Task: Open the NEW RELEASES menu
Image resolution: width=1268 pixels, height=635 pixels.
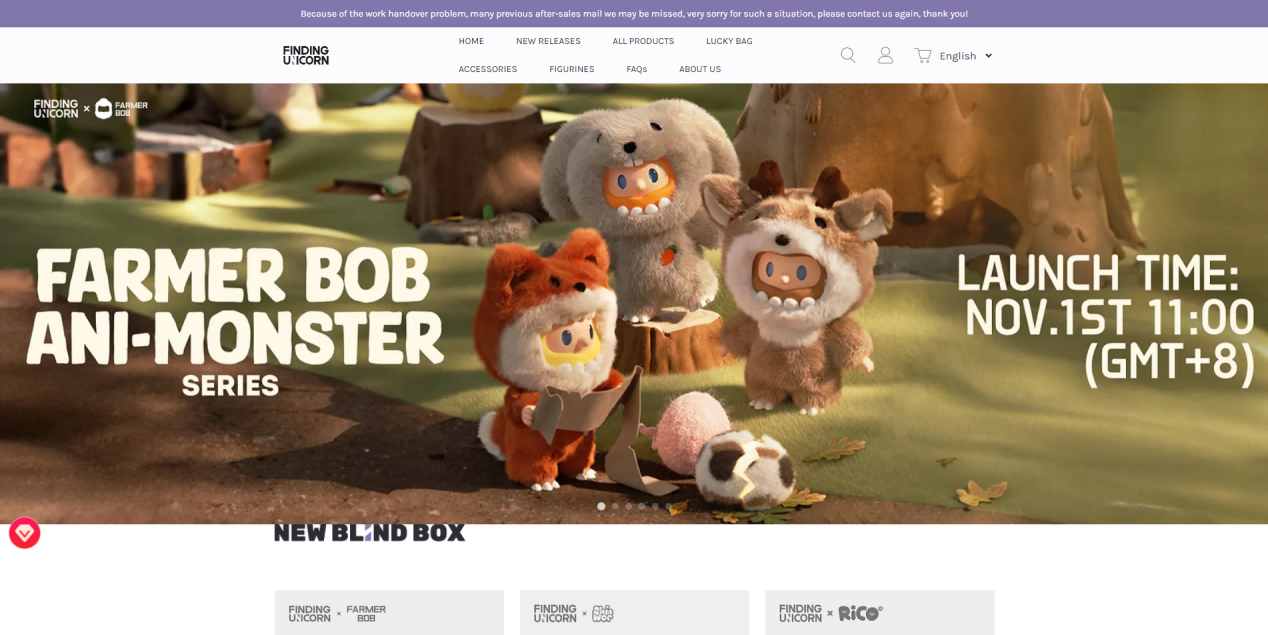Action: coord(548,41)
